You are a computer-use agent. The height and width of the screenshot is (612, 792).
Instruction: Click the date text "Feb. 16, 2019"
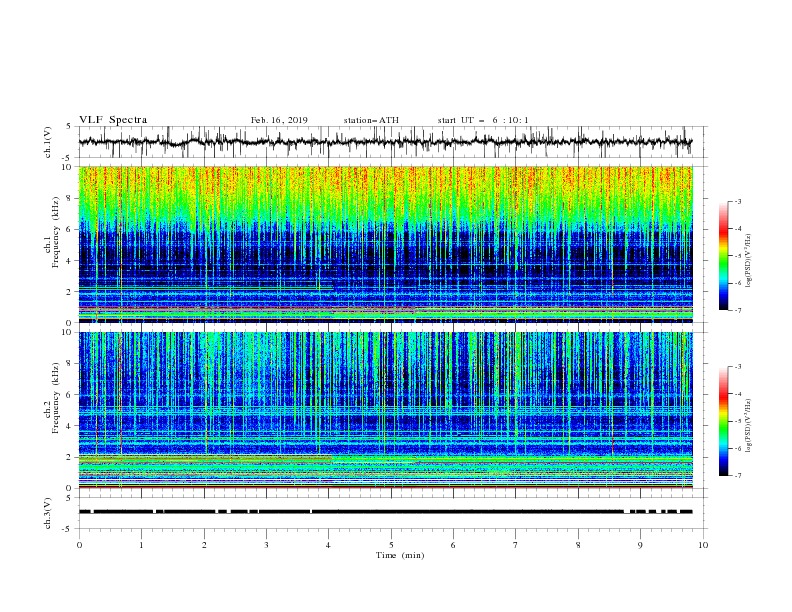[x=279, y=120]
